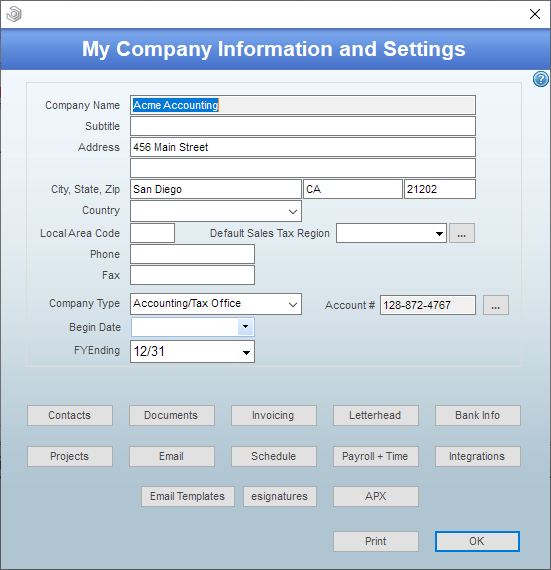
Task: Open the Projects settings
Action: [x=70, y=457]
